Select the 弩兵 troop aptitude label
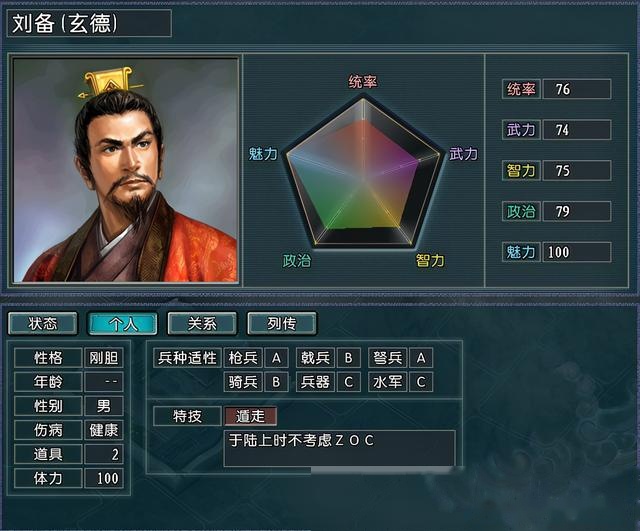The image size is (640, 531). (x=387, y=358)
